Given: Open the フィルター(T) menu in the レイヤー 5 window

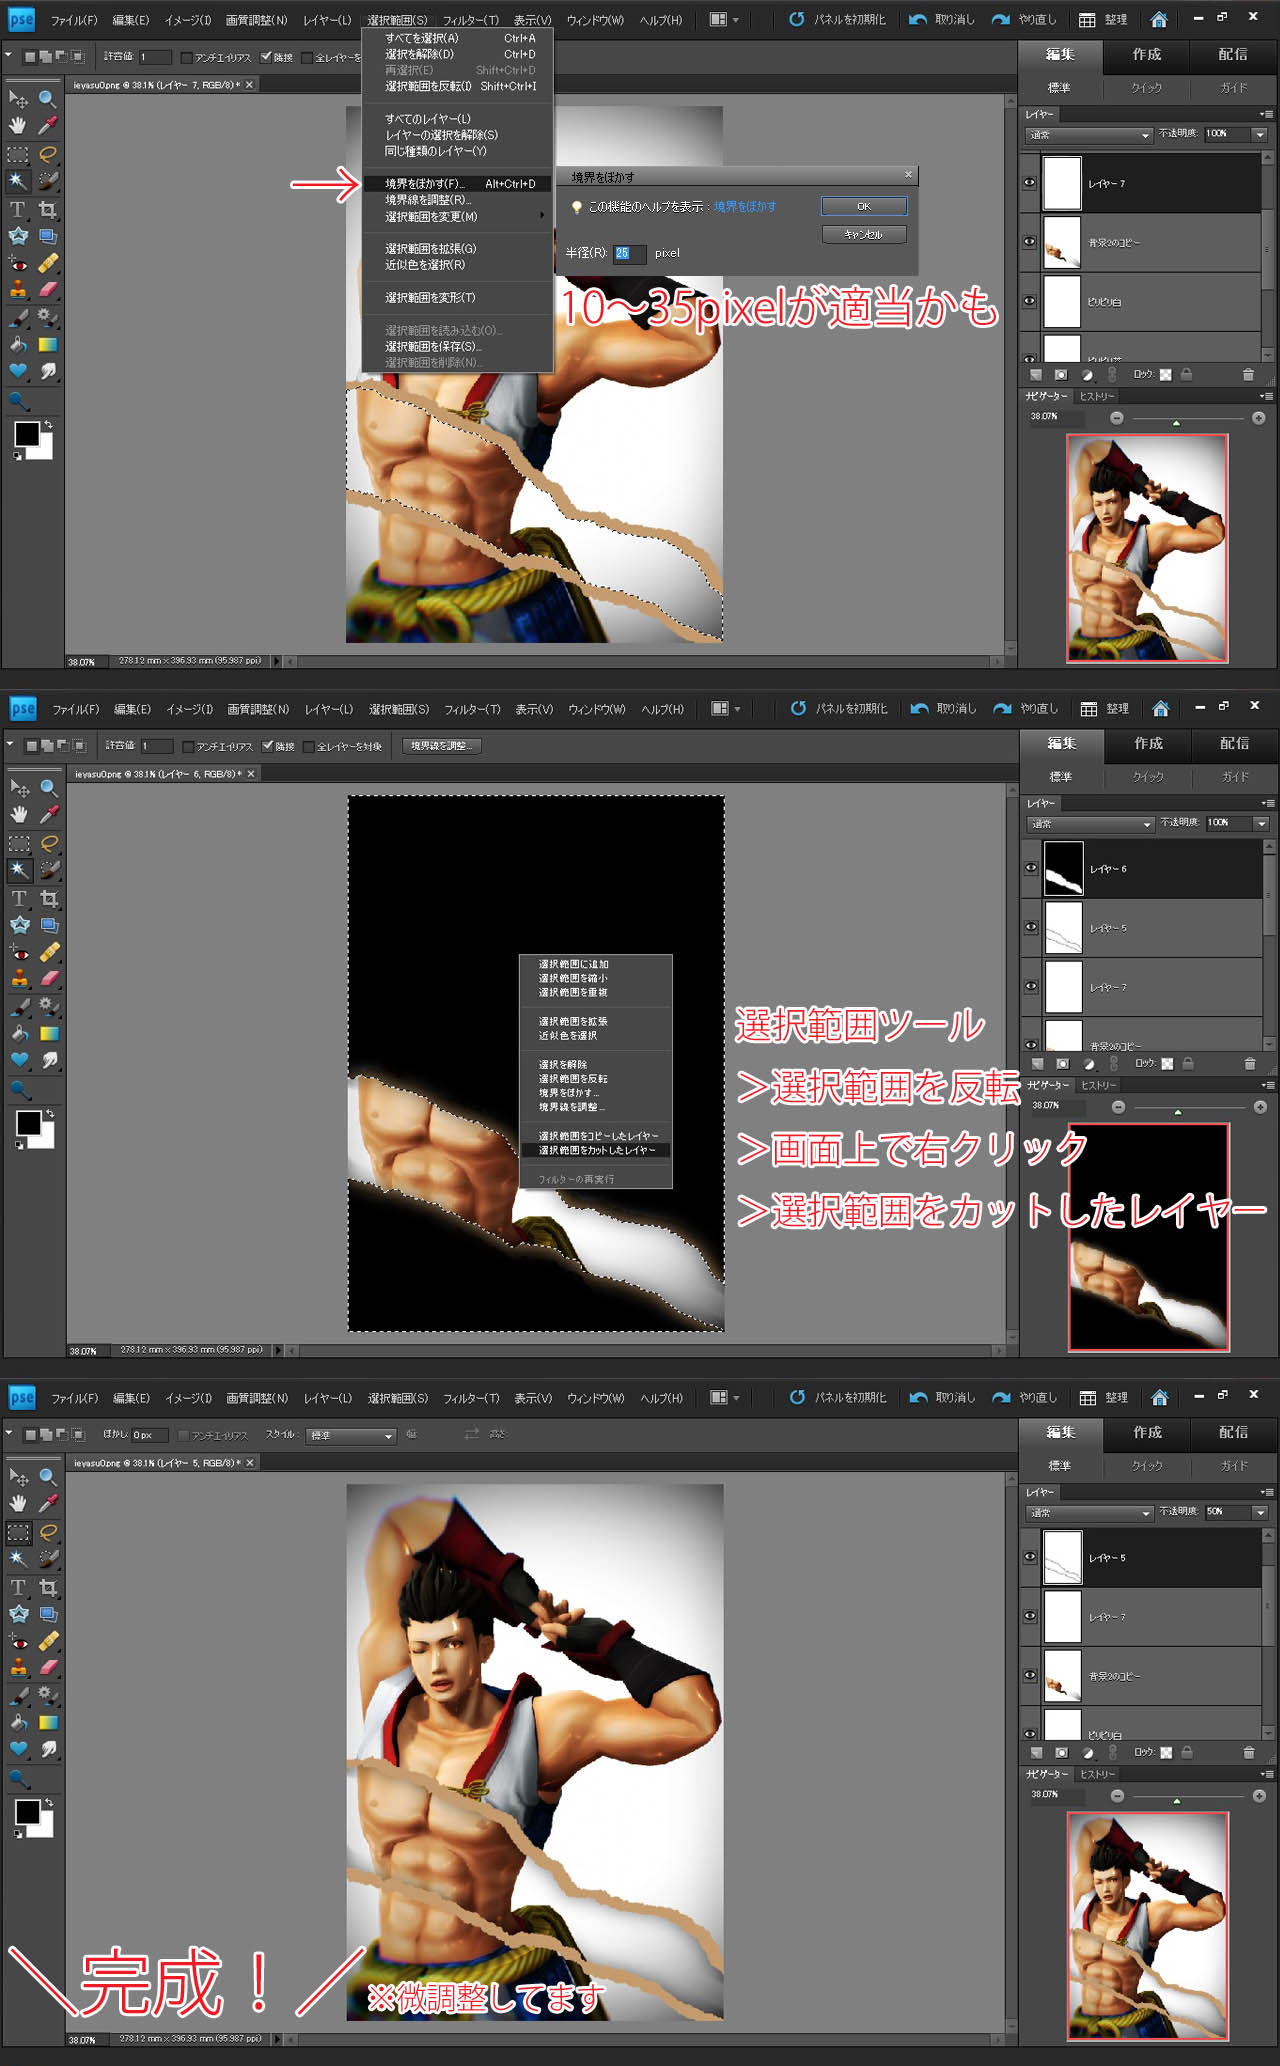Looking at the screenshot, I should pos(471,1398).
